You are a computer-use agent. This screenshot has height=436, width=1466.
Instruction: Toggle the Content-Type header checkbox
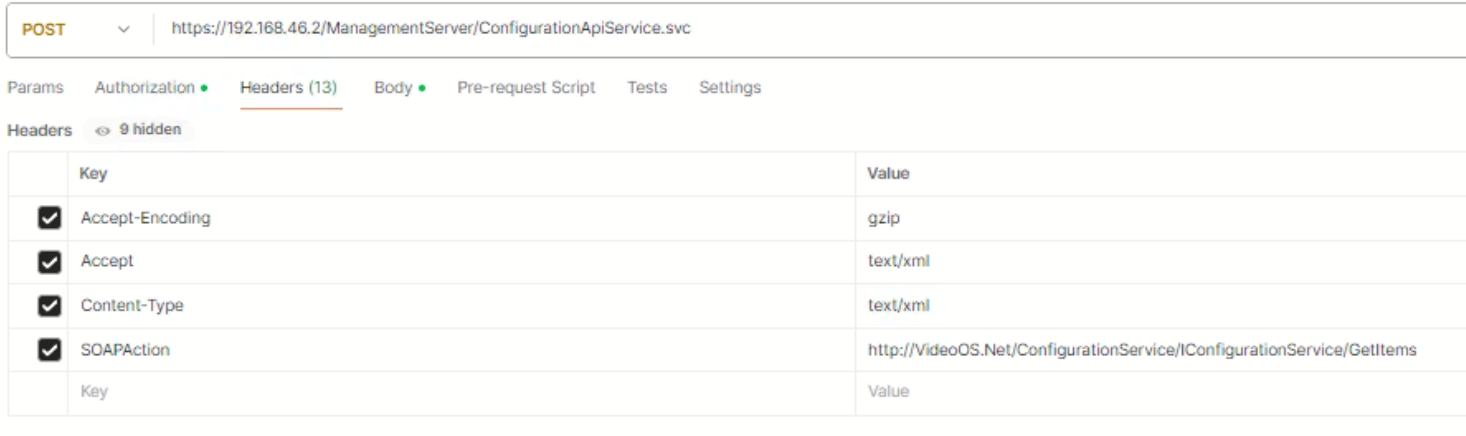(x=48, y=306)
